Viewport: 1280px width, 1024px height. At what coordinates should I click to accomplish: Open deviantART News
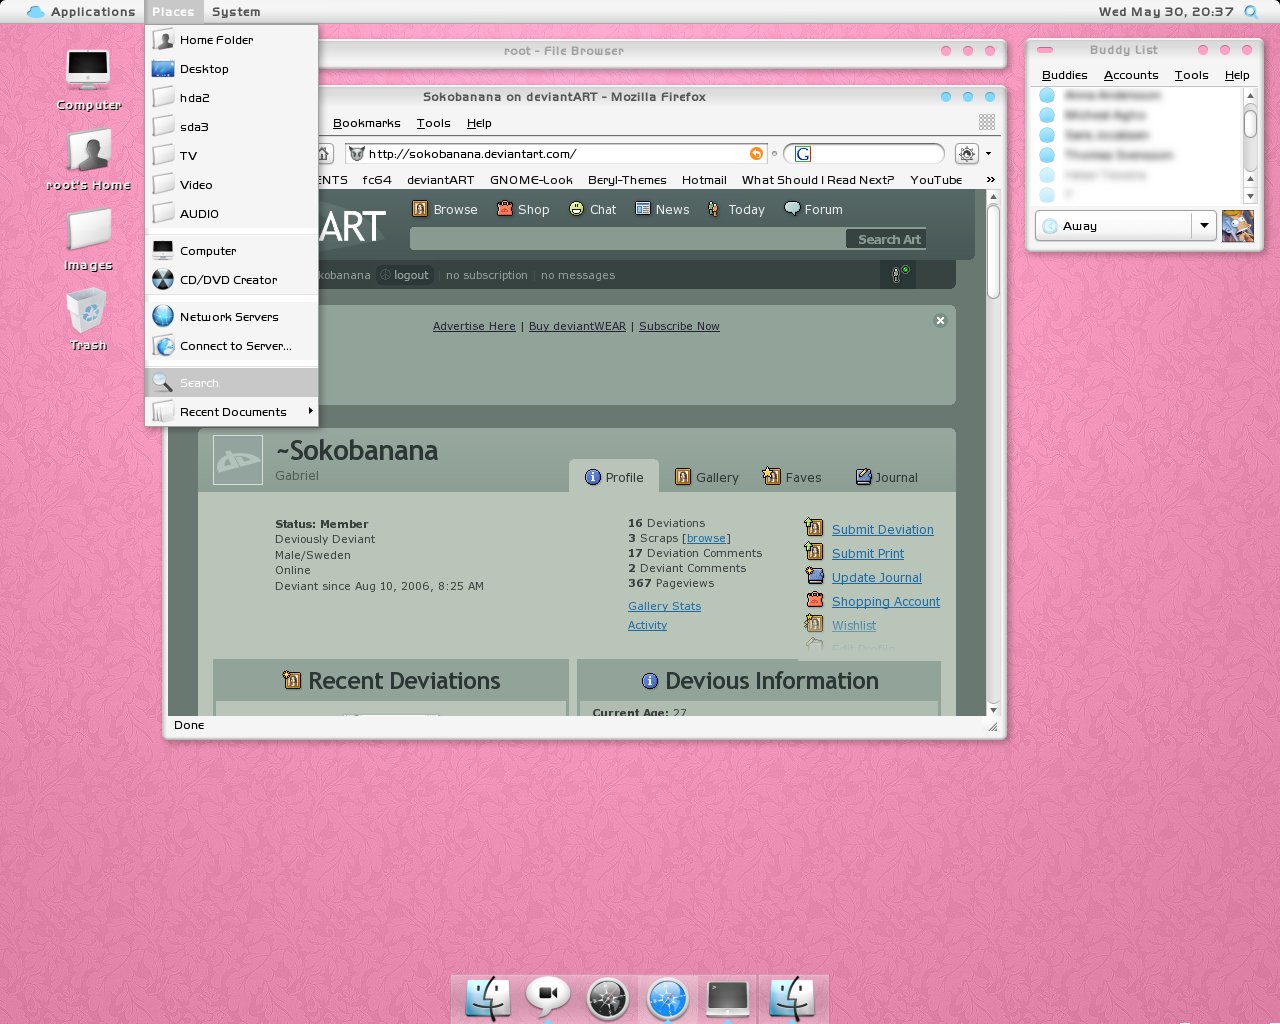tap(662, 209)
